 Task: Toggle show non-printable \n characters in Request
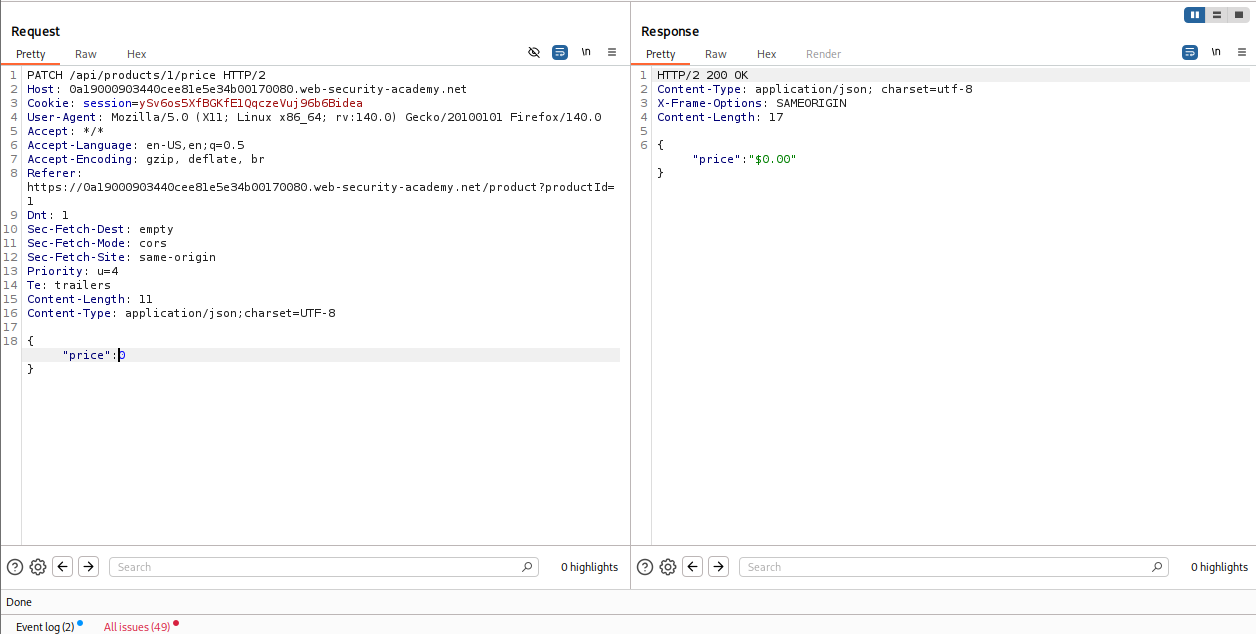[586, 52]
